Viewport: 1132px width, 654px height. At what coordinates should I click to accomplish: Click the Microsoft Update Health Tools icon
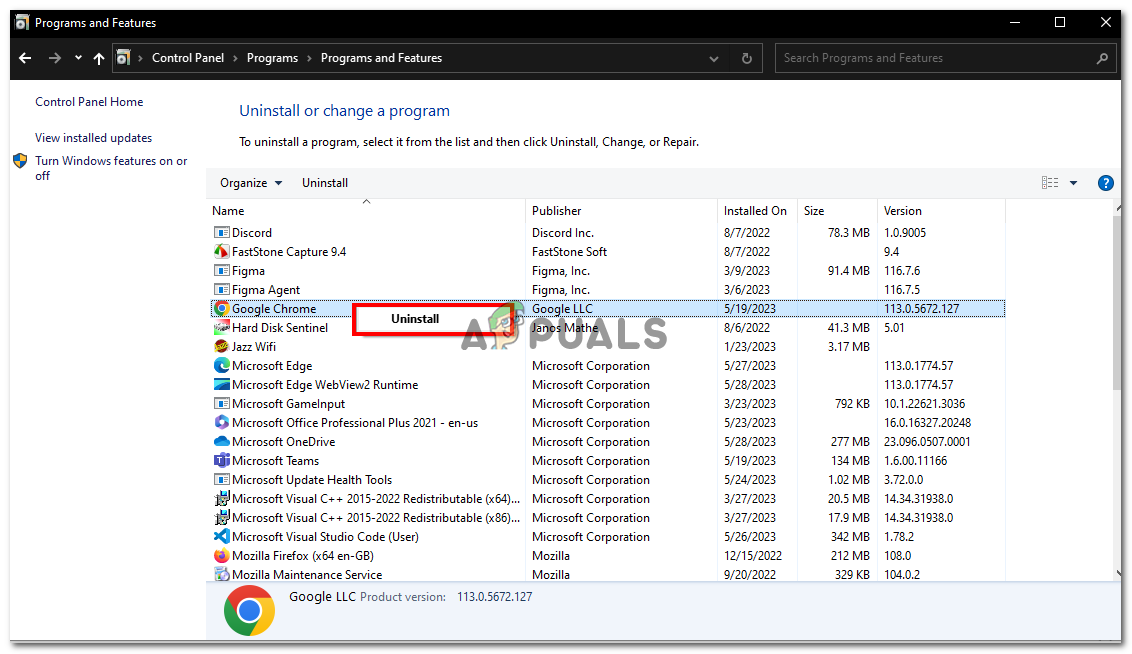pyautogui.click(x=222, y=479)
